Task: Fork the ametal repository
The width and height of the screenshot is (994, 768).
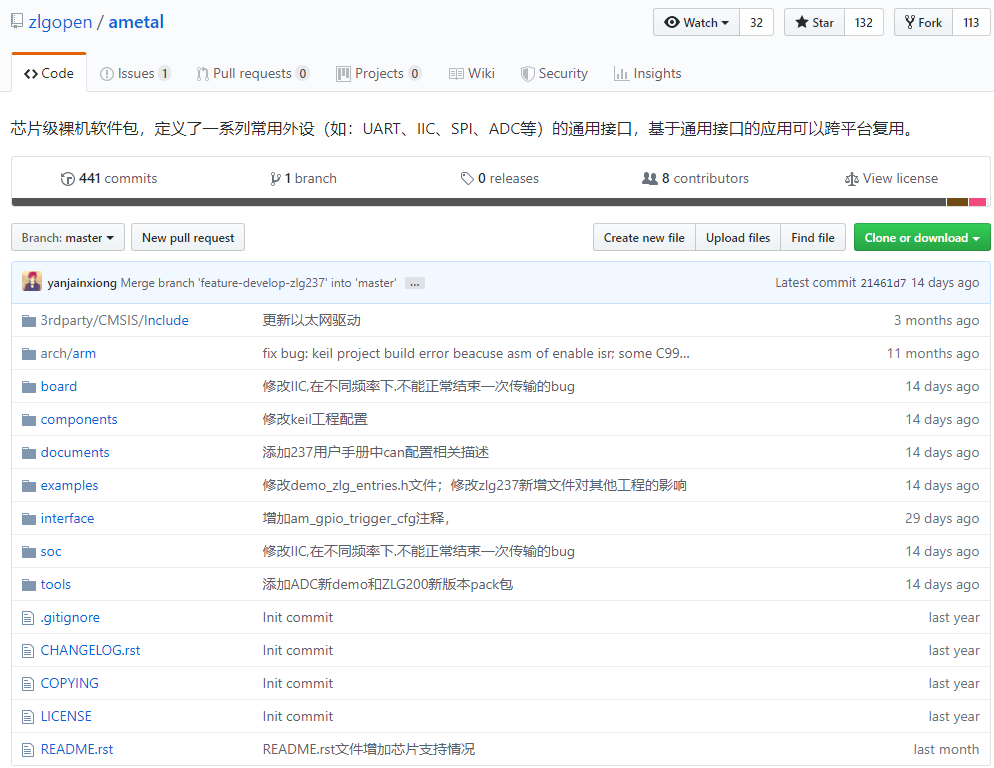Action: click(x=924, y=22)
